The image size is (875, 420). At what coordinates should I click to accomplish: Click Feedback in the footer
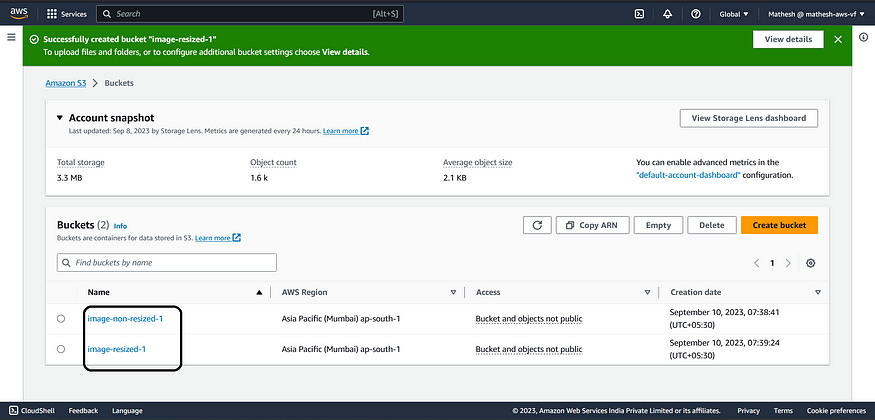(83, 411)
